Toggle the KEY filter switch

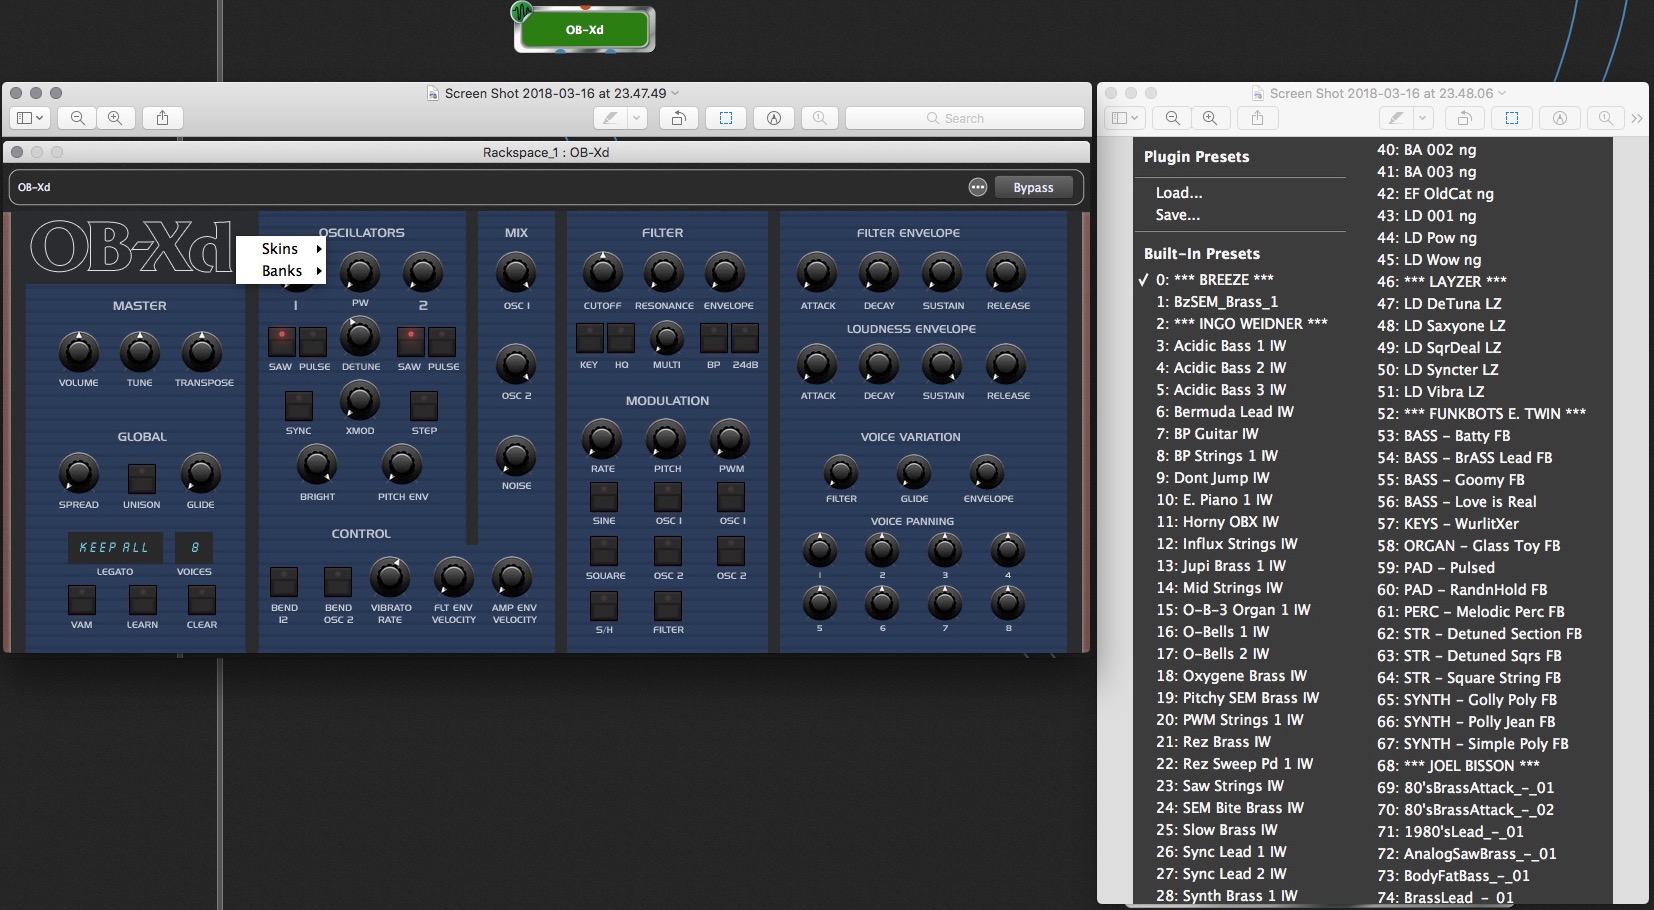tap(590, 338)
